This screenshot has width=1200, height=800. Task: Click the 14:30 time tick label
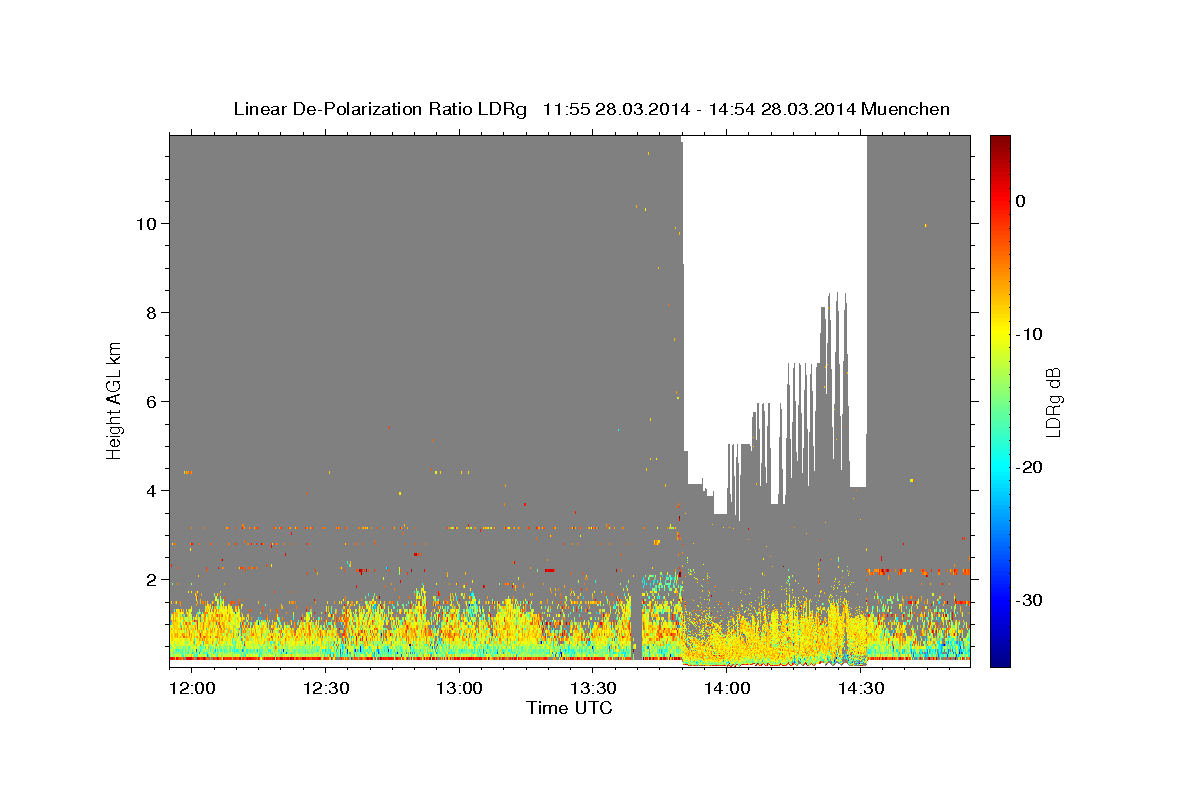coord(861,689)
